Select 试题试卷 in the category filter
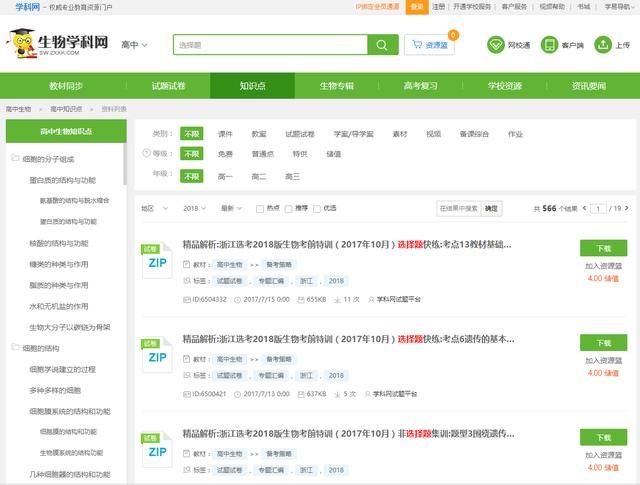This screenshot has height=485, width=640. tap(300, 134)
